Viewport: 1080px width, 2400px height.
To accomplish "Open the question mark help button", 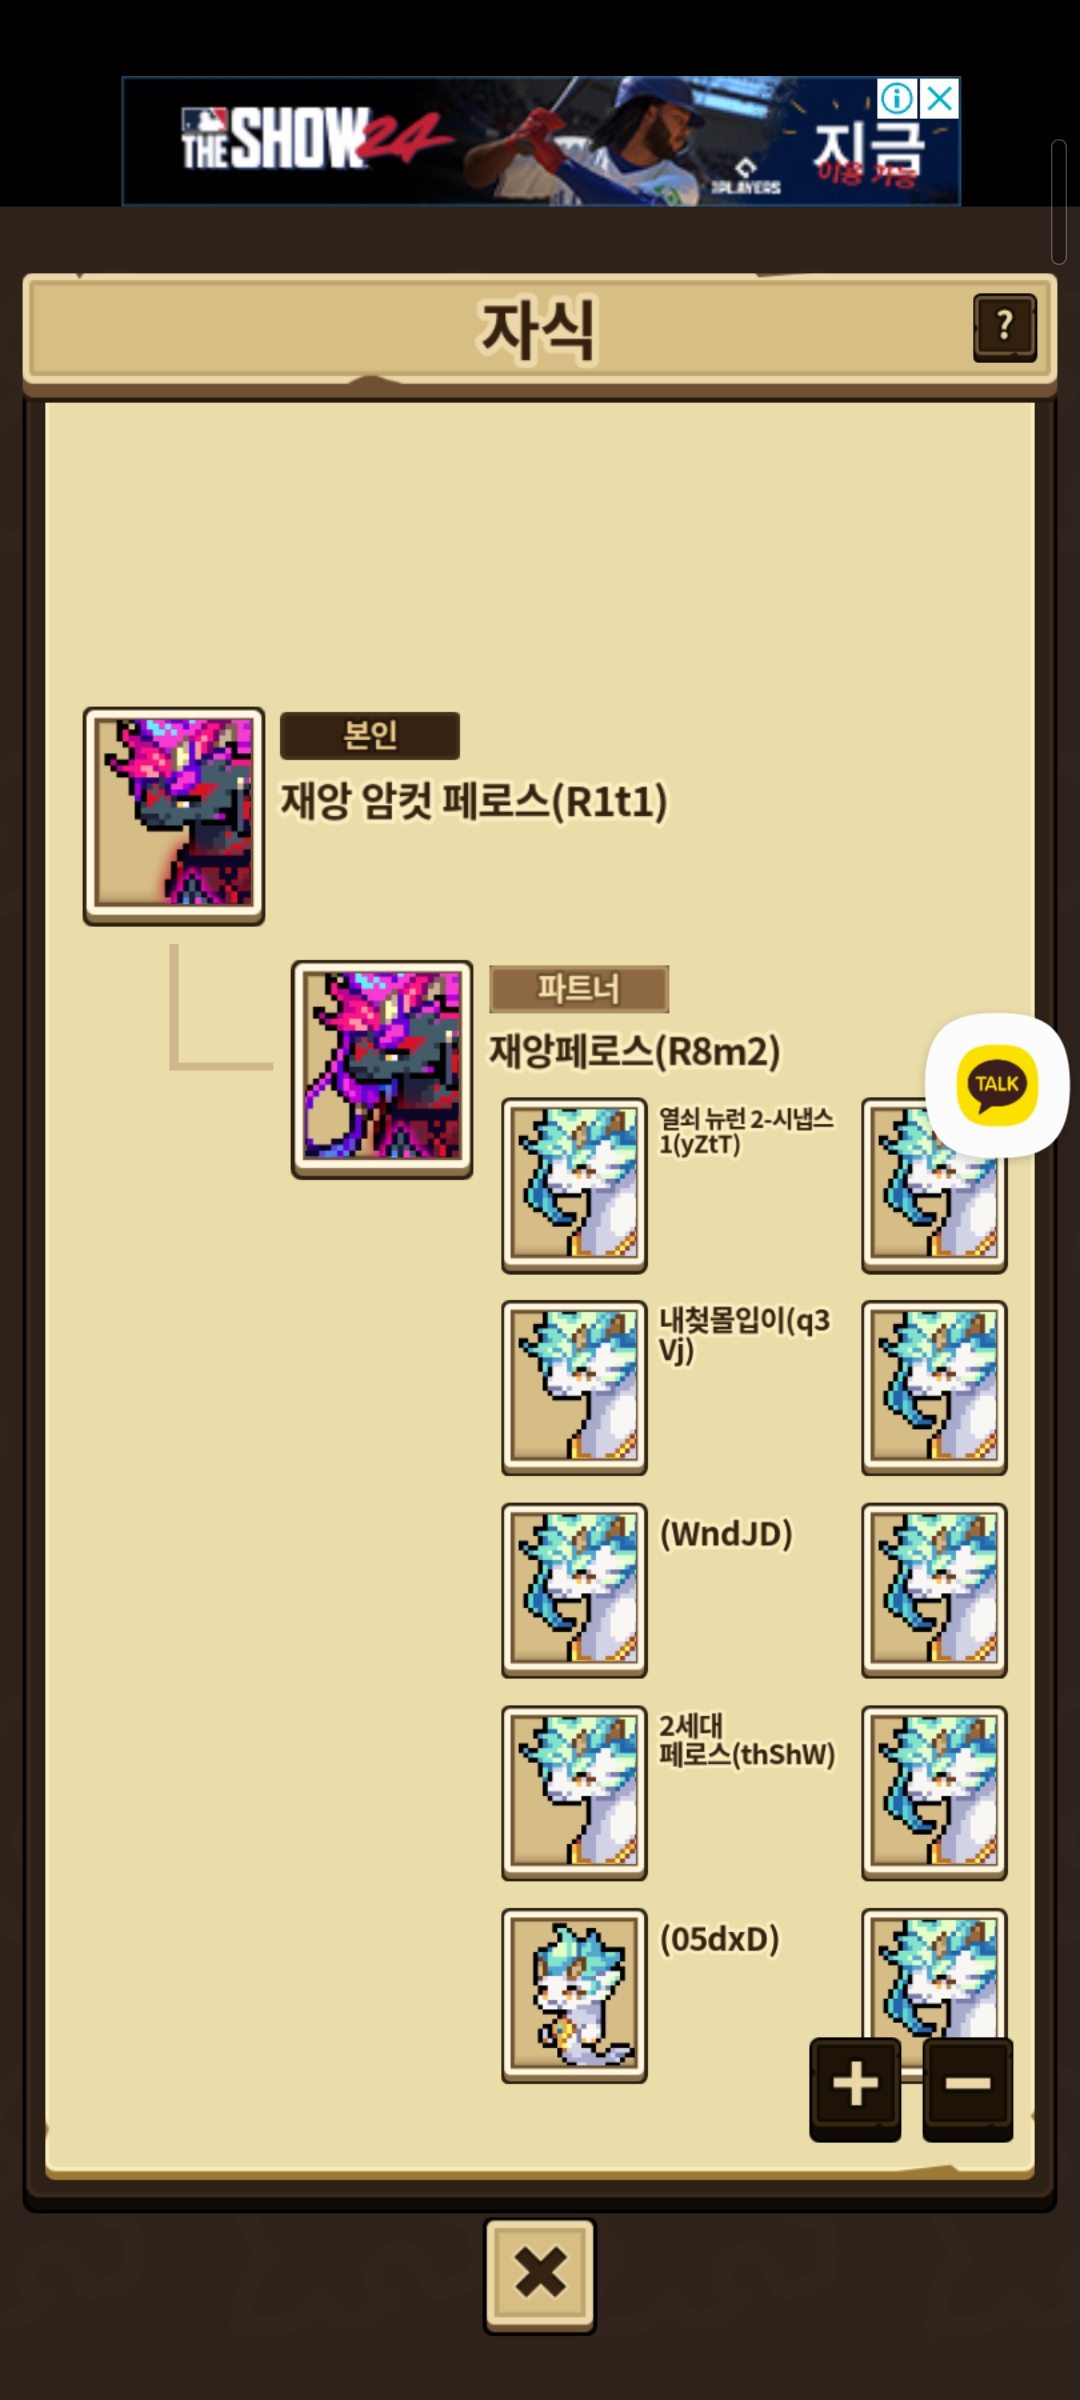I will (x=1004, y=327).
